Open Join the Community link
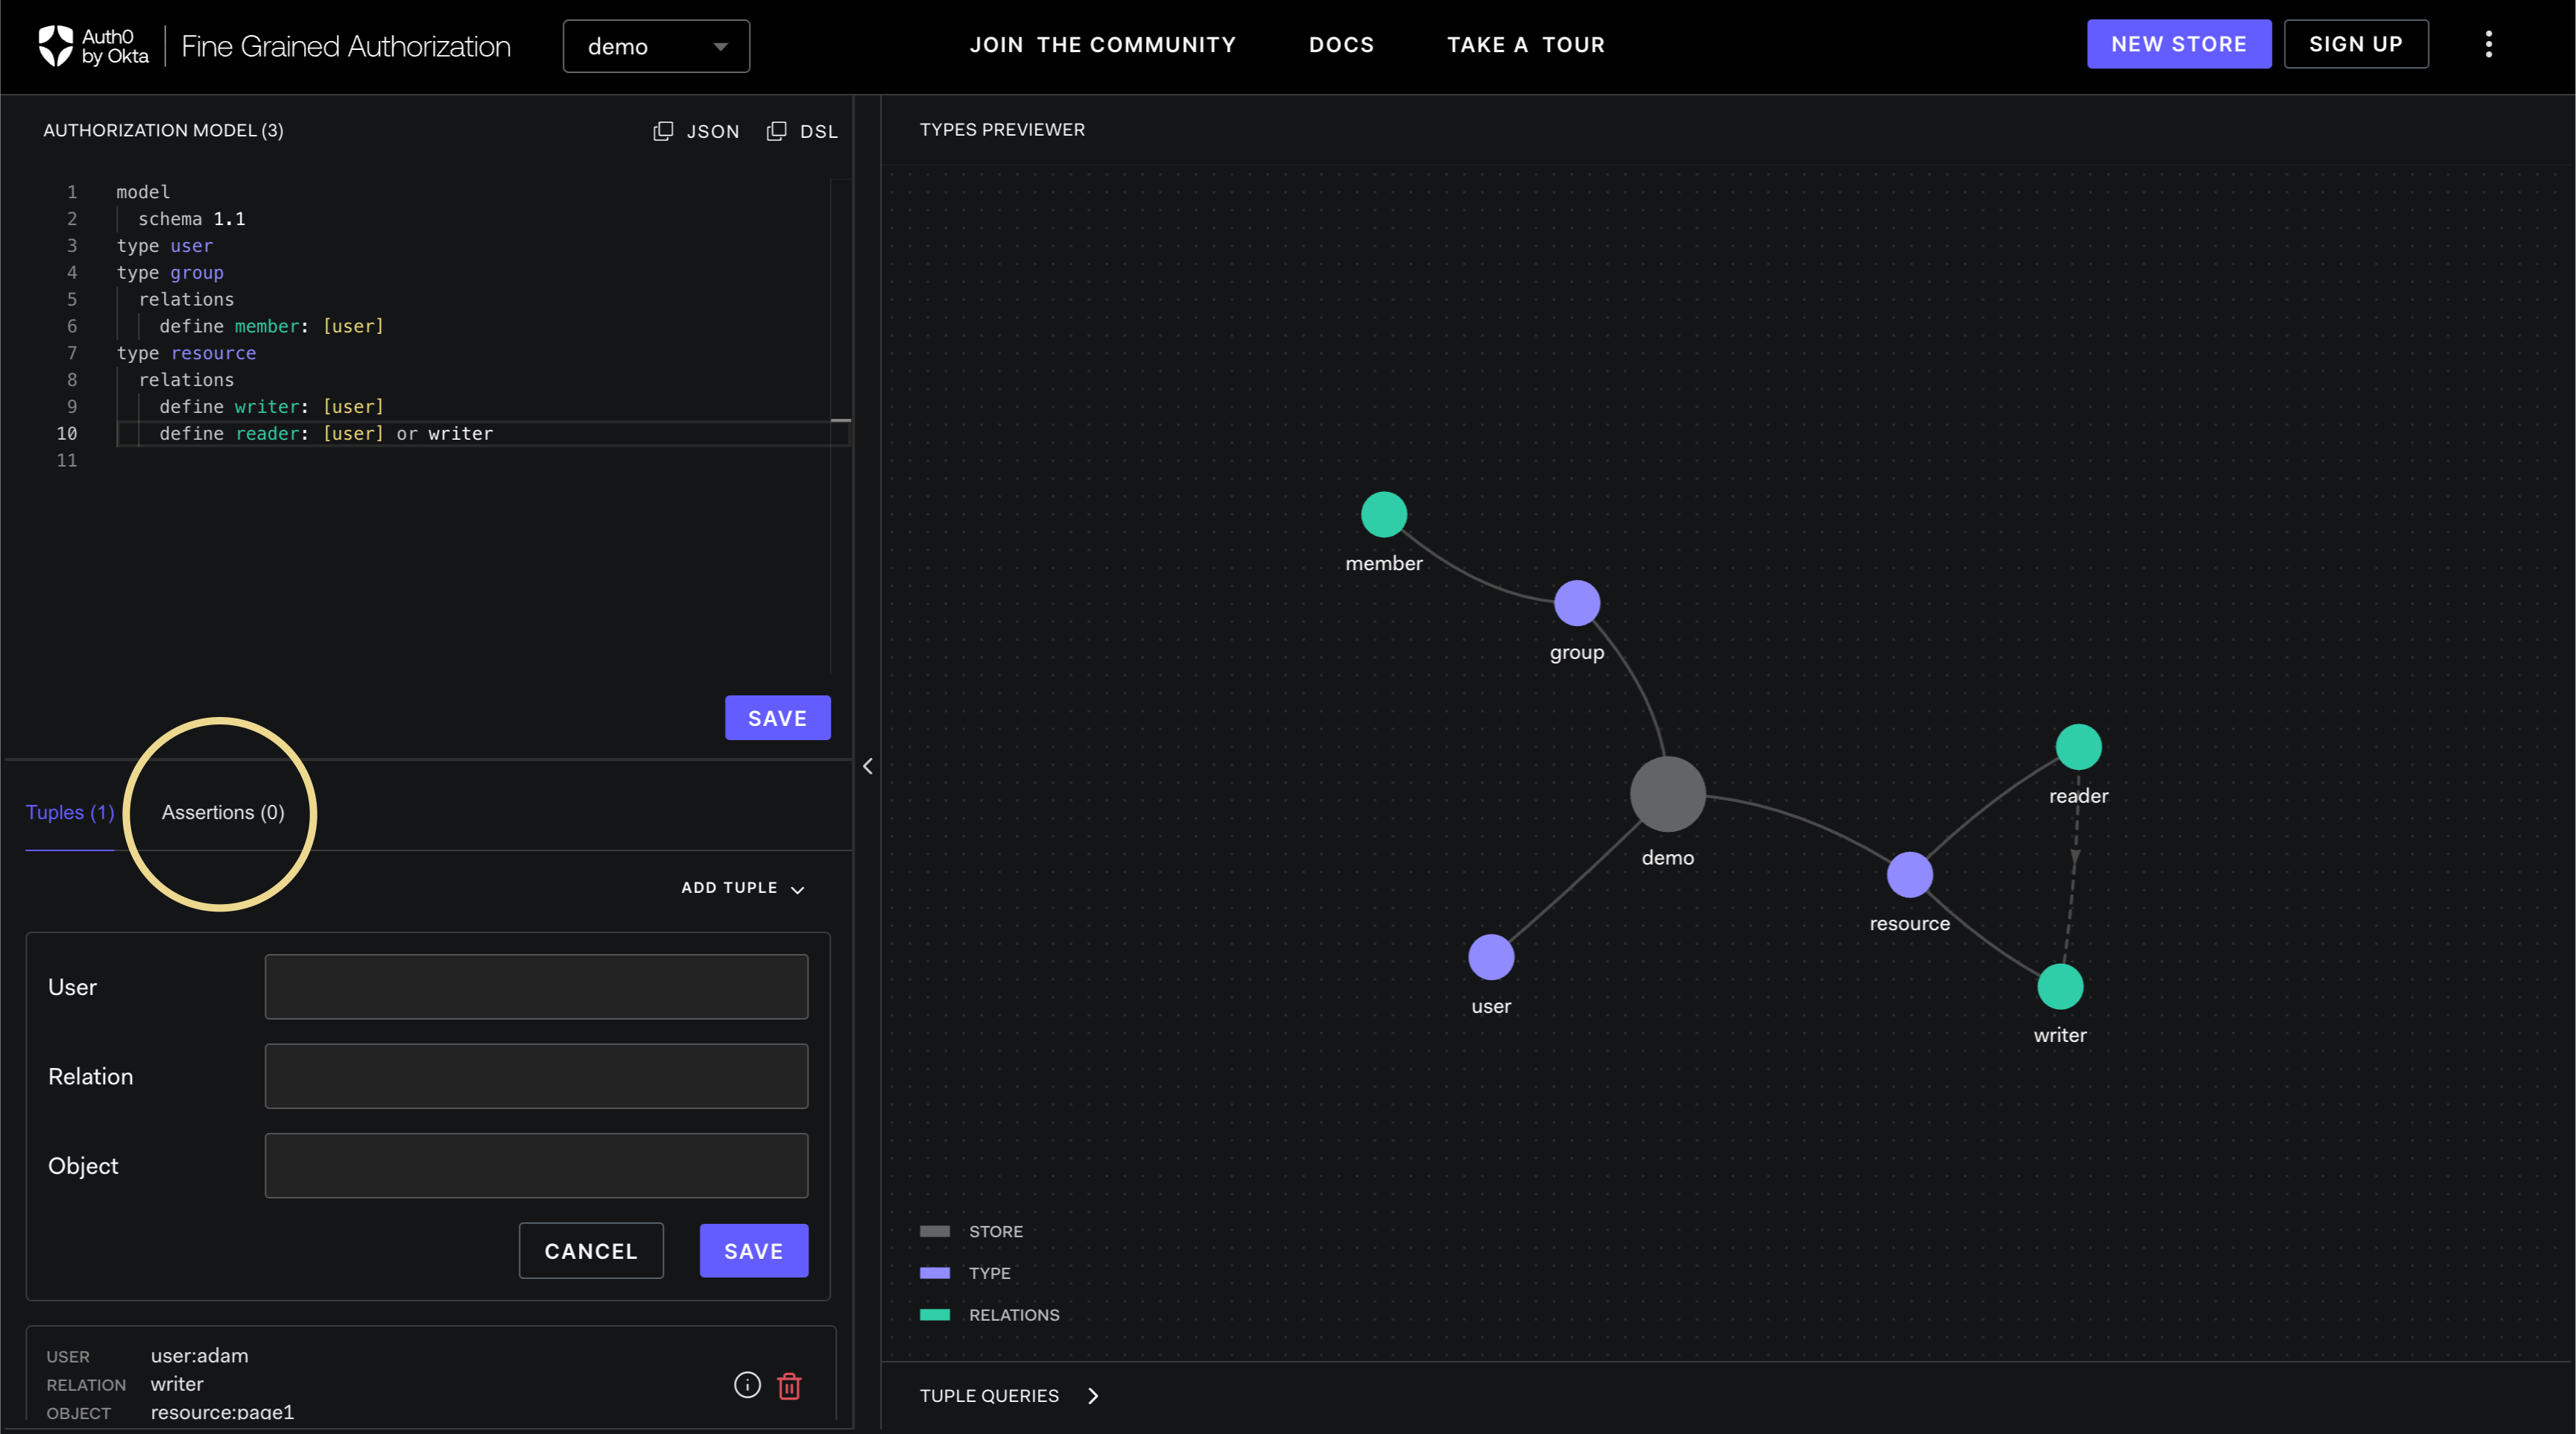 (1102, 45)
